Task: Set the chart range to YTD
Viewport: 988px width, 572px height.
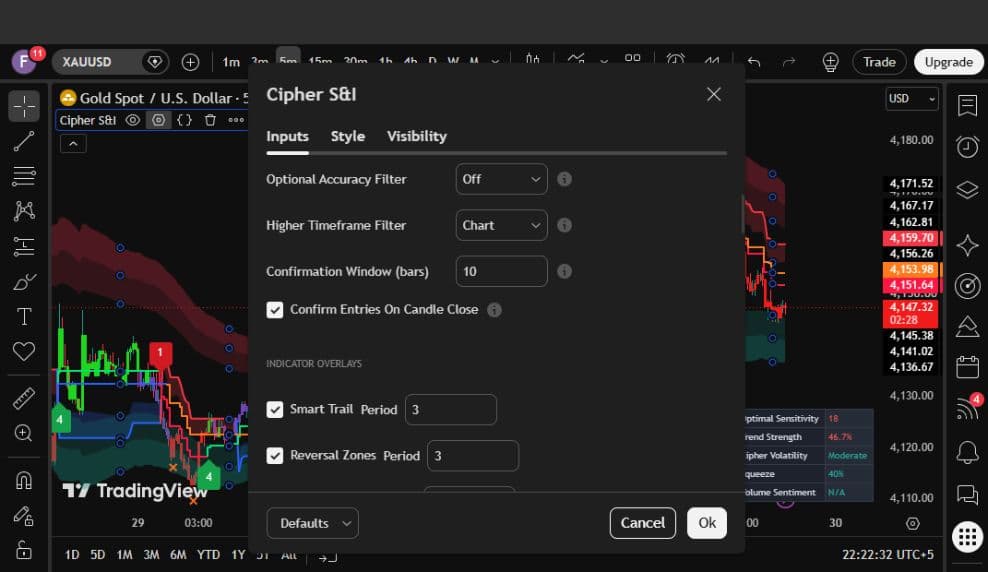Action: coord(208,554)
